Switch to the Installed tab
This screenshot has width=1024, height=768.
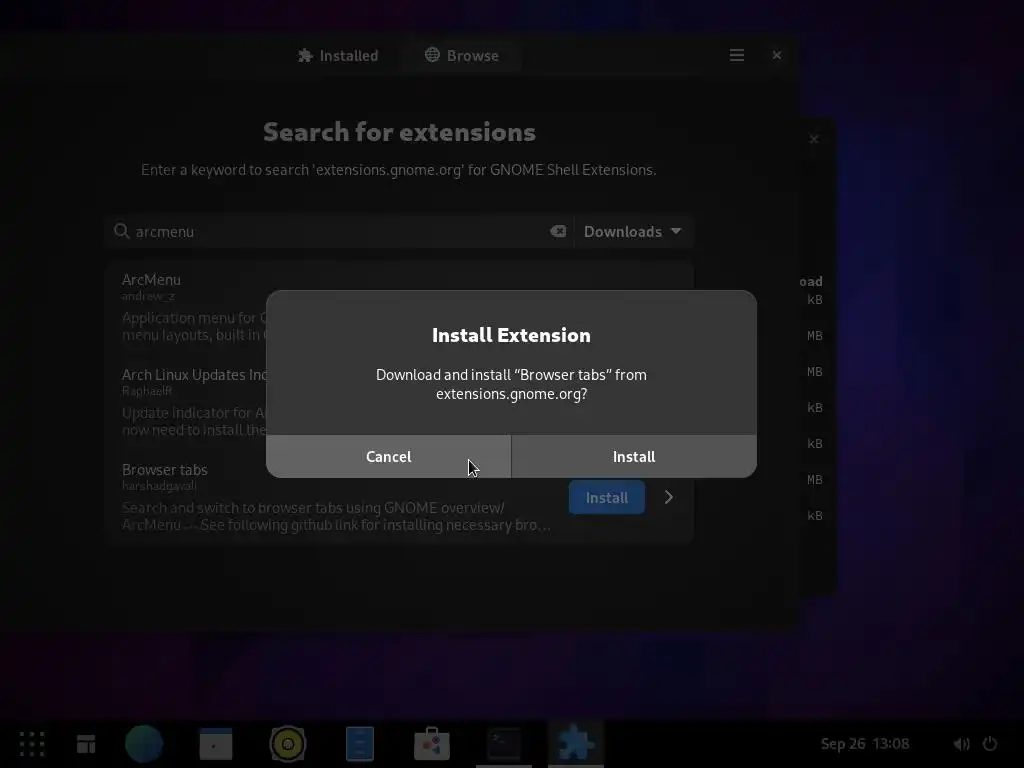tap(338, 56)
